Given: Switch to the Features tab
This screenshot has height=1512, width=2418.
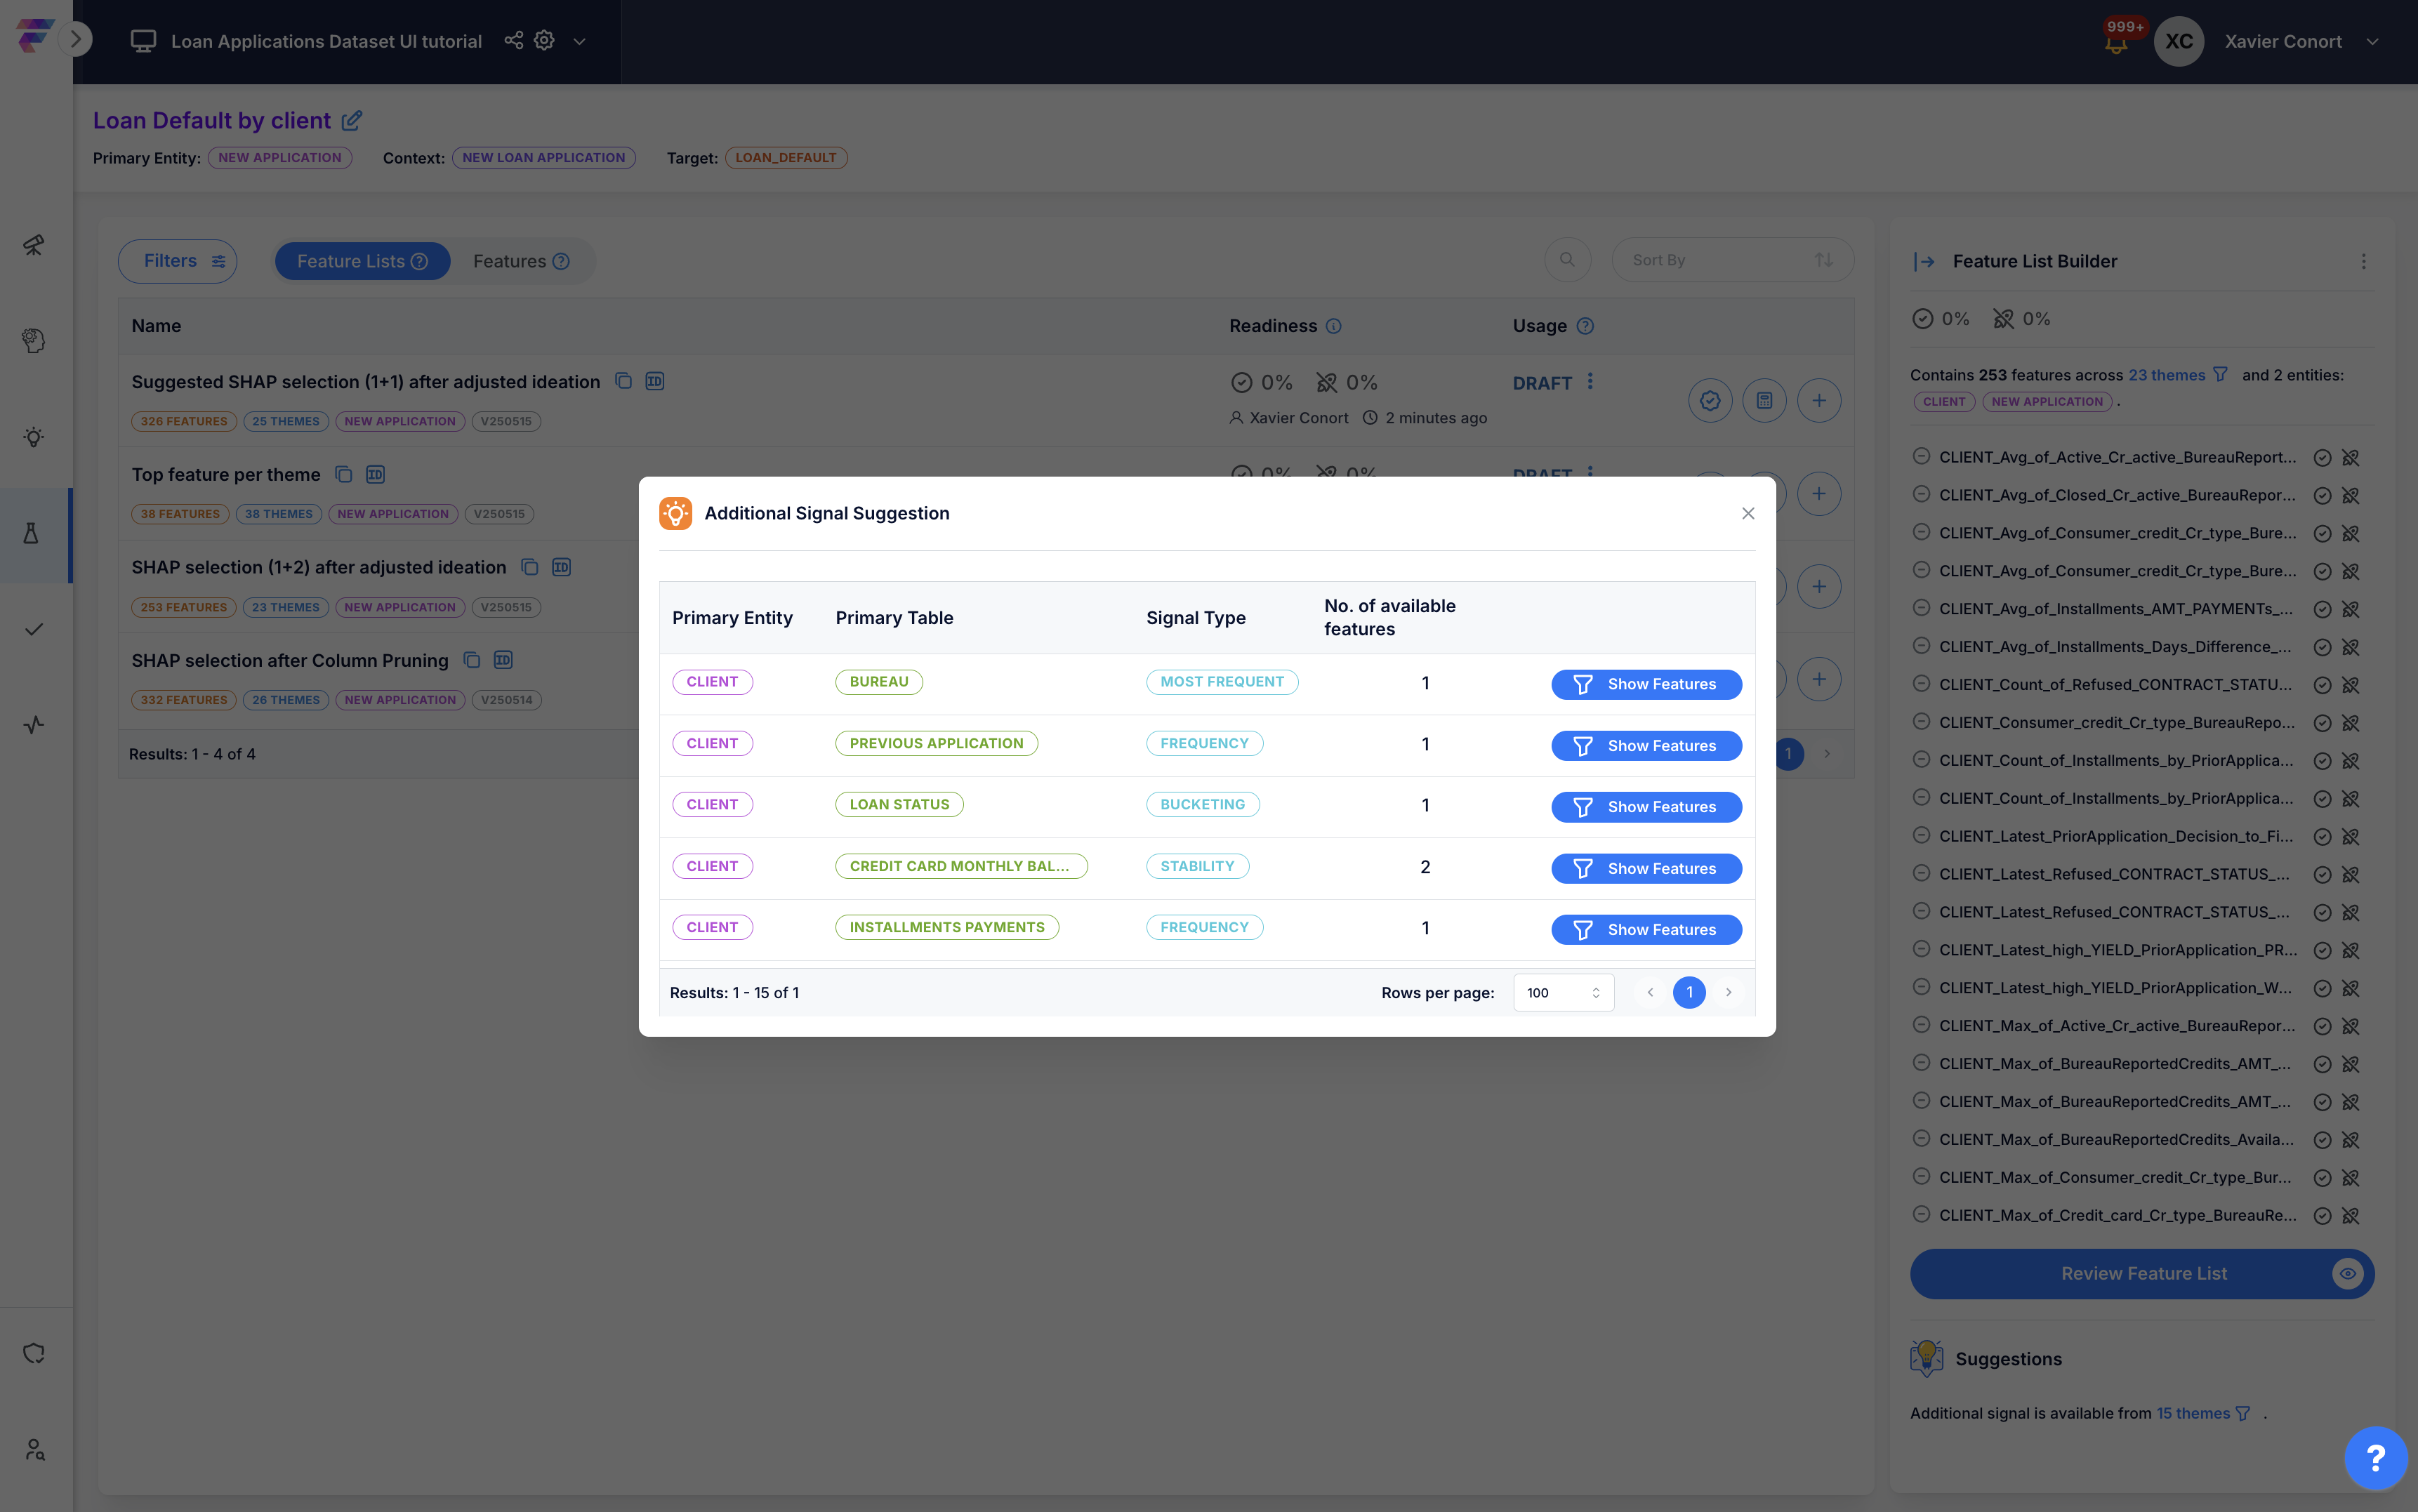Looking at the screenshot, I should pyautogui.click(x=521, y=261).
